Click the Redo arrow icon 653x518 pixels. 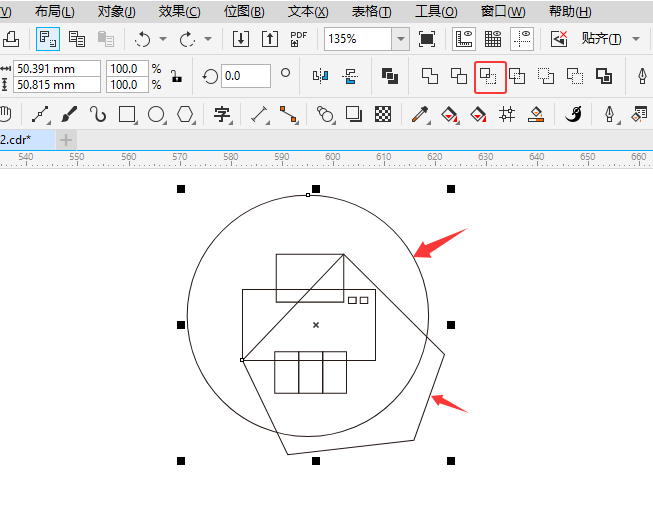[187, 40]
